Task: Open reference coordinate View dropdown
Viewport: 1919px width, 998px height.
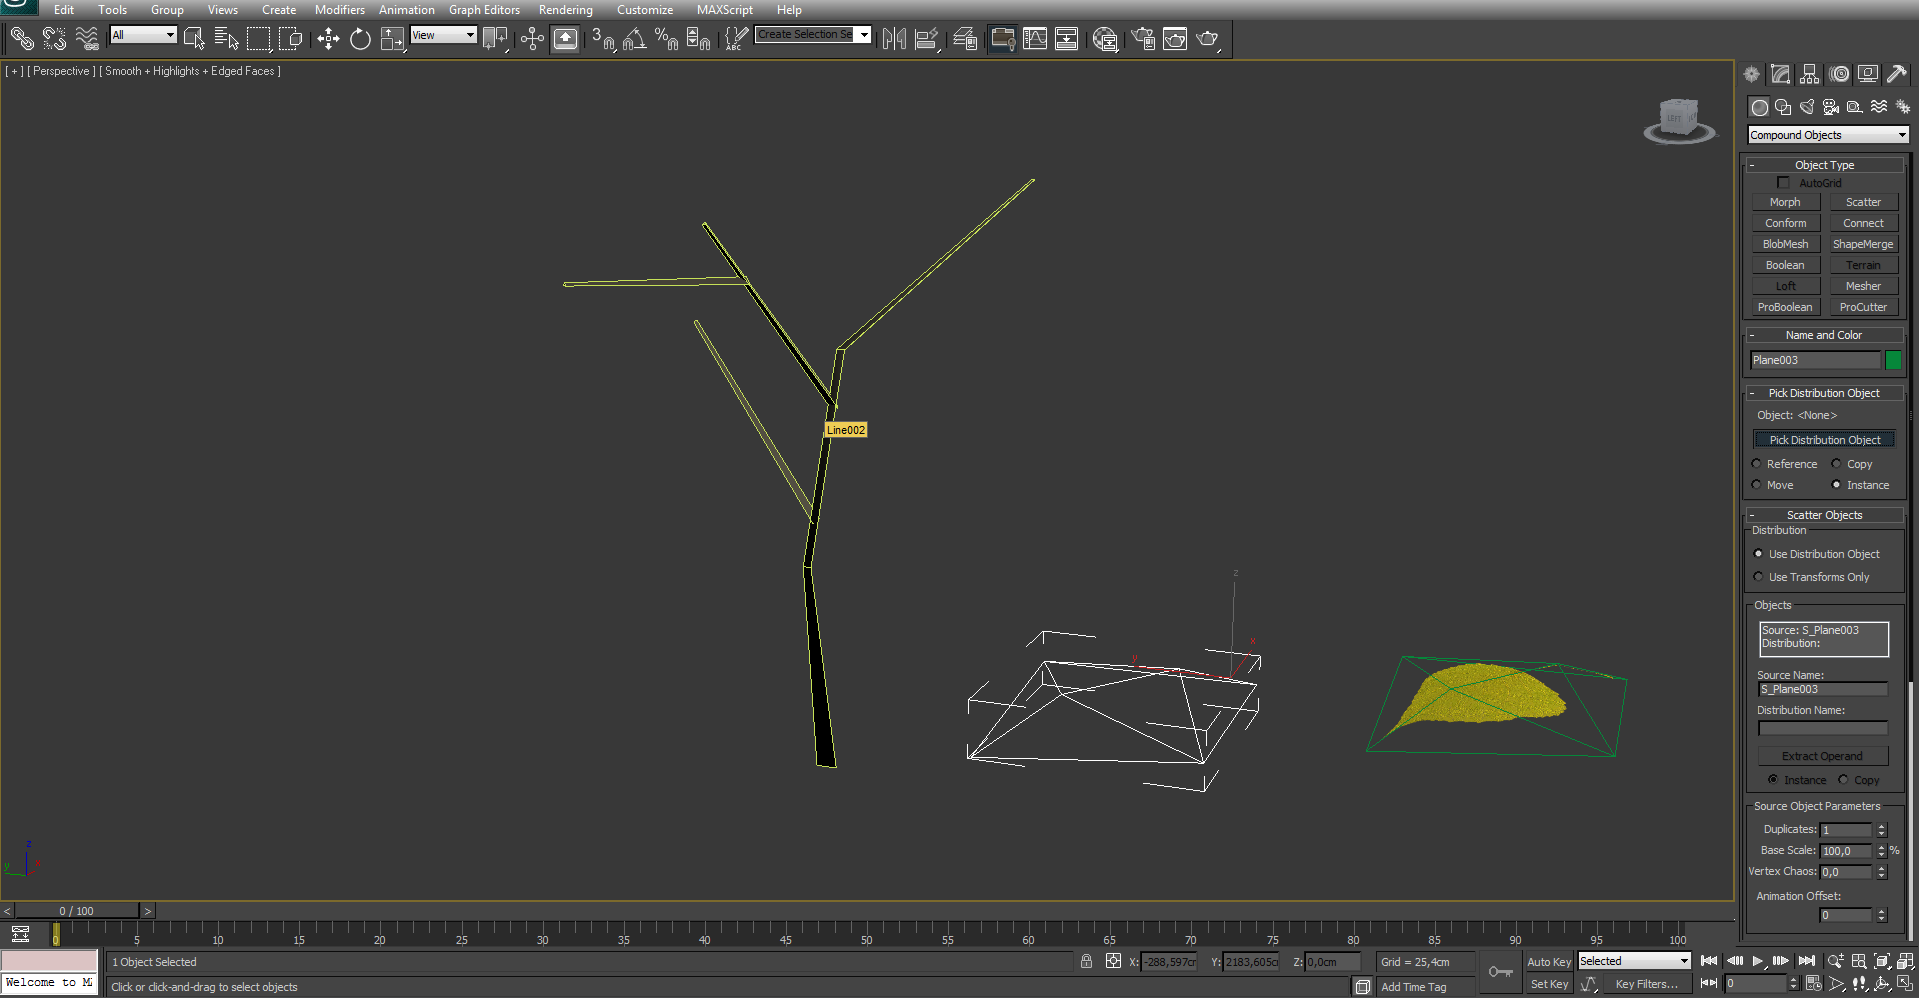Action: [x=443, y=35]
